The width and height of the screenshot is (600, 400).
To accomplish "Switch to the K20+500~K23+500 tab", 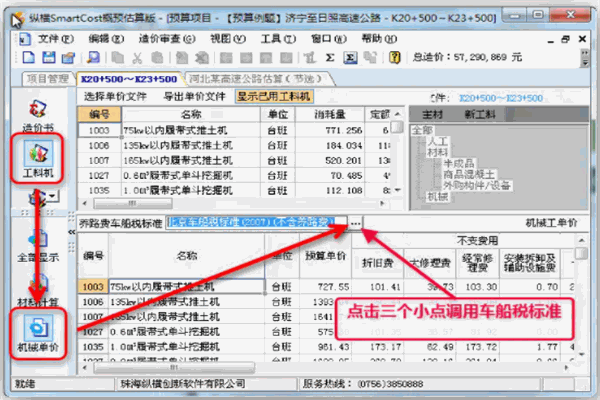I will 129,79.
